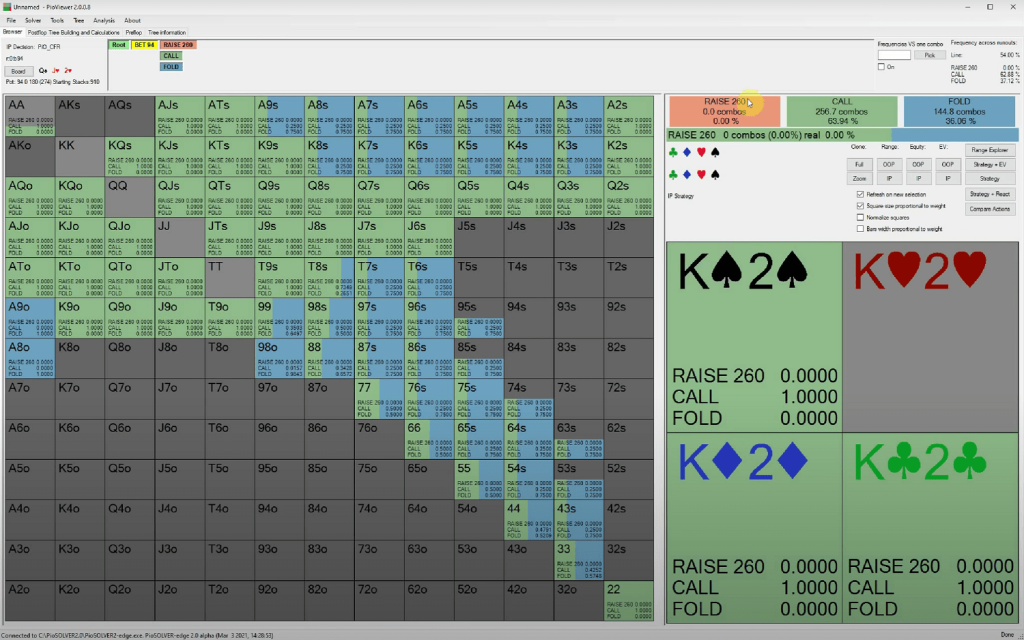Click the Compare Actions button

click(x=990, y=209)
